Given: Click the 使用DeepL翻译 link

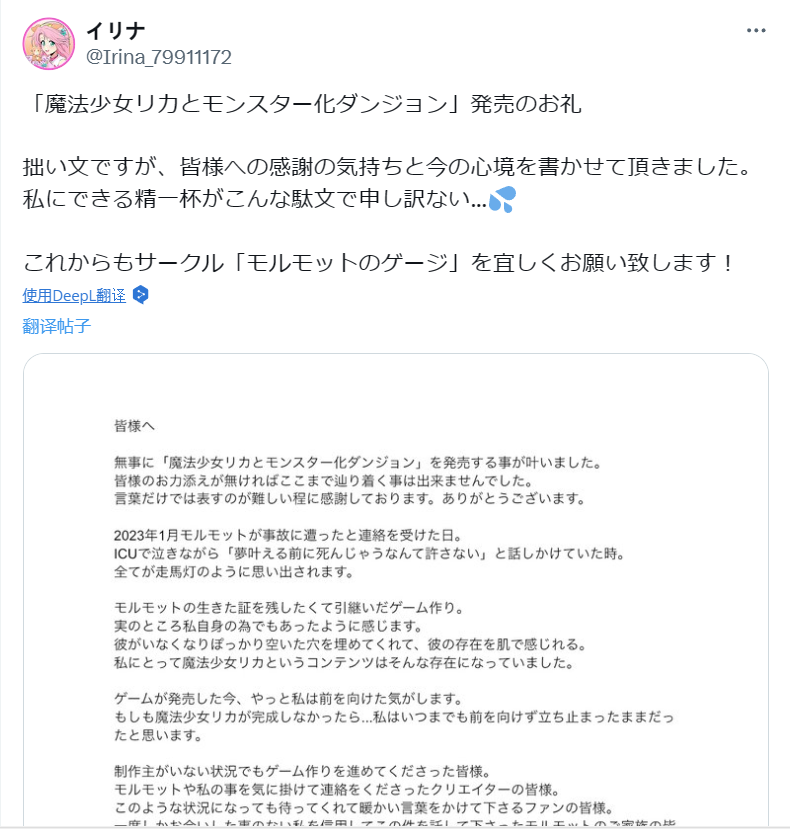Looking at the screenshot, I should coord(74,295).
